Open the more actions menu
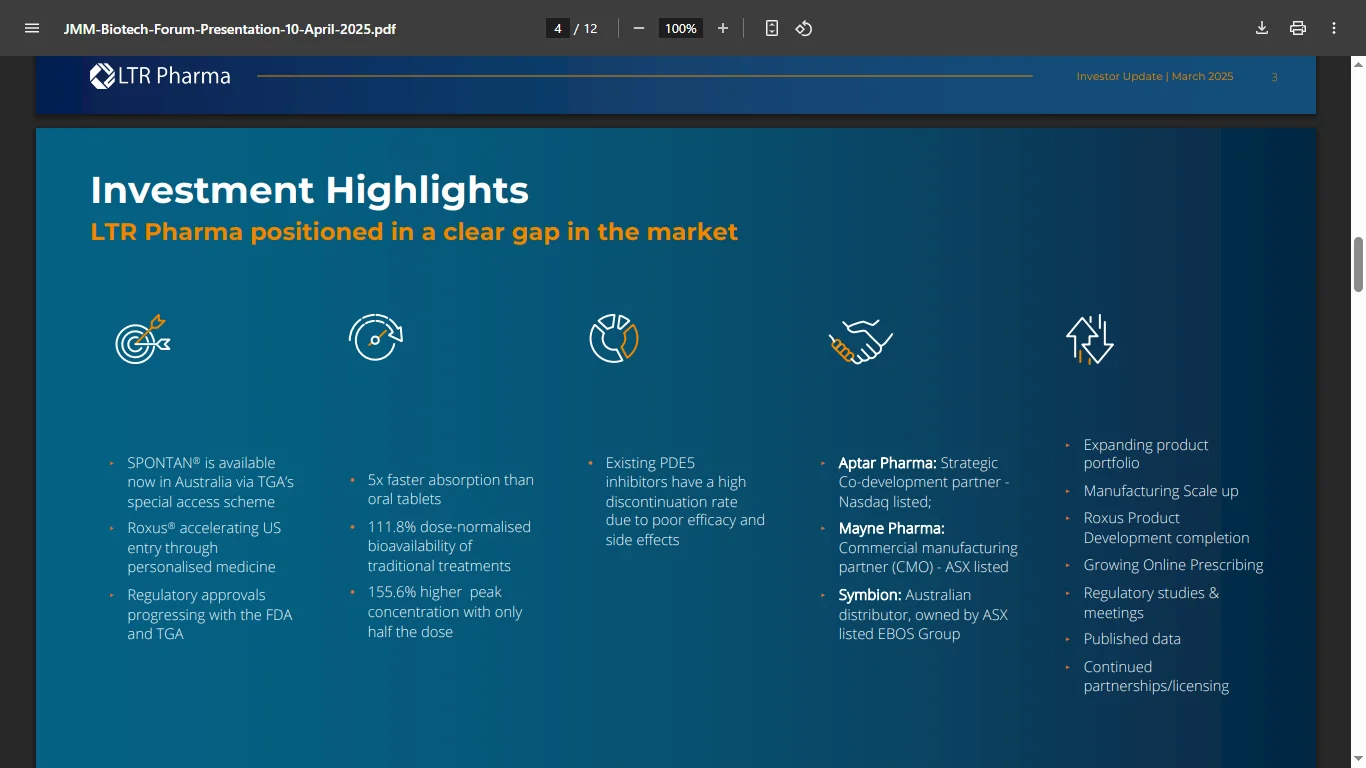Image resolution: width=1366 pixels, height=768 pixels. [1334, 28]
